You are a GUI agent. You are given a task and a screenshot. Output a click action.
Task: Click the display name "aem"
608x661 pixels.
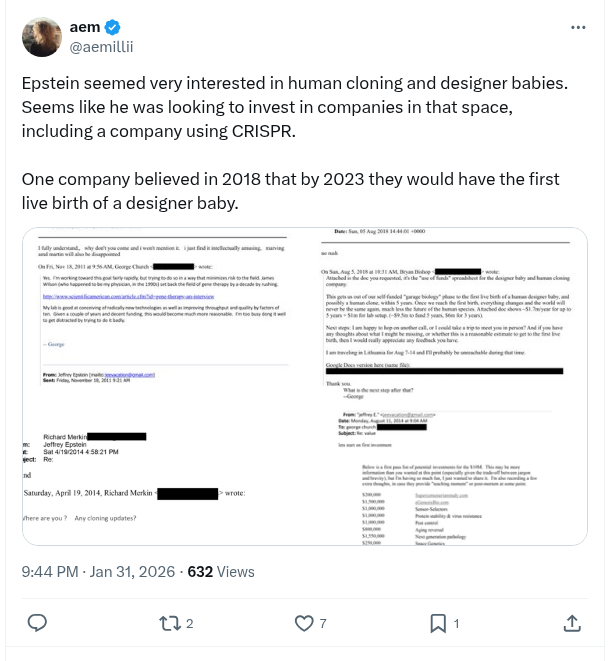click(85, 27)
